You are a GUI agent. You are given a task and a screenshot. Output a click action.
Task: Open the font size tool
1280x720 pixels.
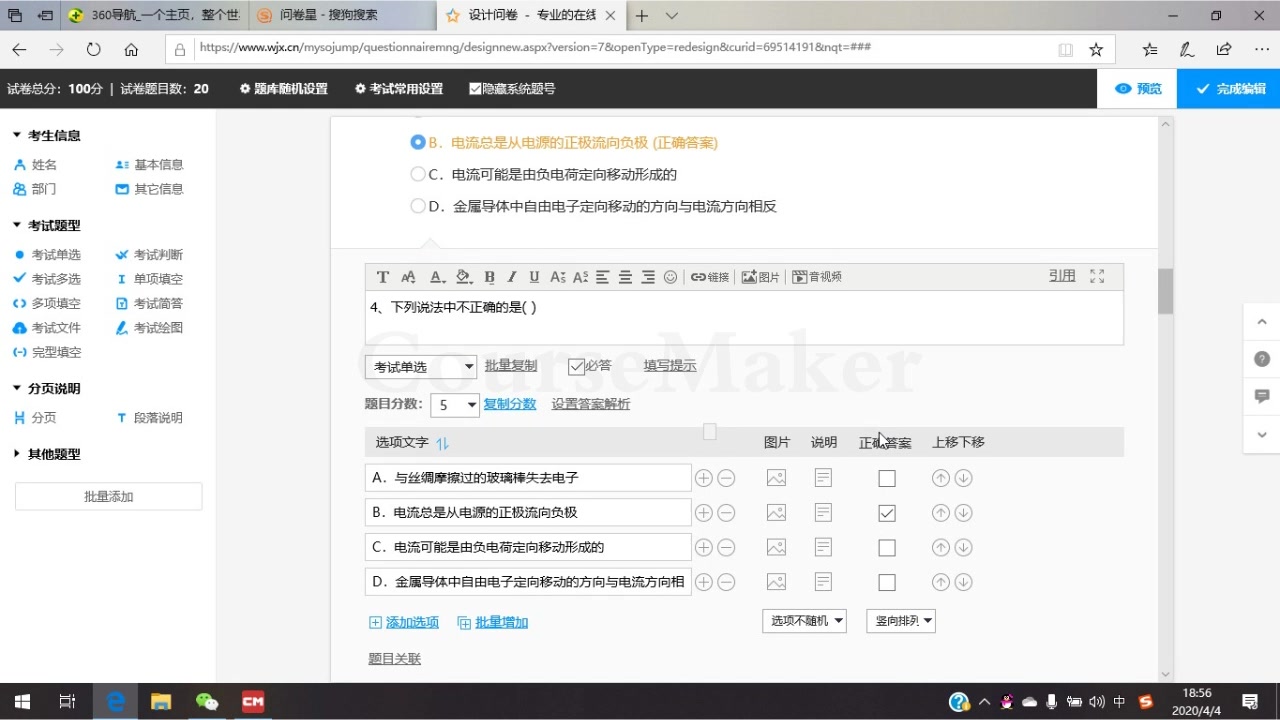click(x=408, y=277)
